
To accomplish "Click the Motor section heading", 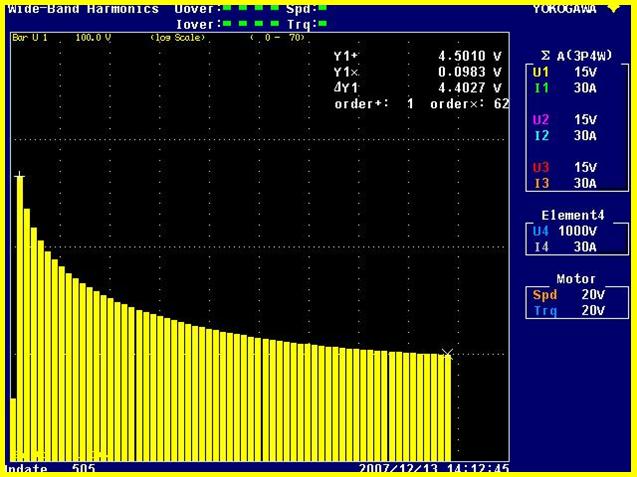I will [x=576, y=279].
